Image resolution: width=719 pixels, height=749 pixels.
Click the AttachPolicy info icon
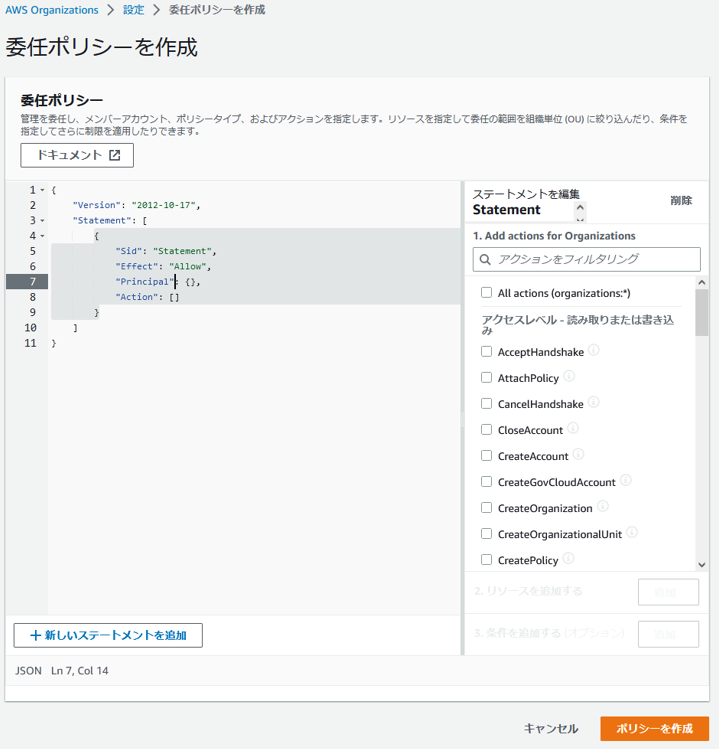pyautogui.click(x=569, y=376)
